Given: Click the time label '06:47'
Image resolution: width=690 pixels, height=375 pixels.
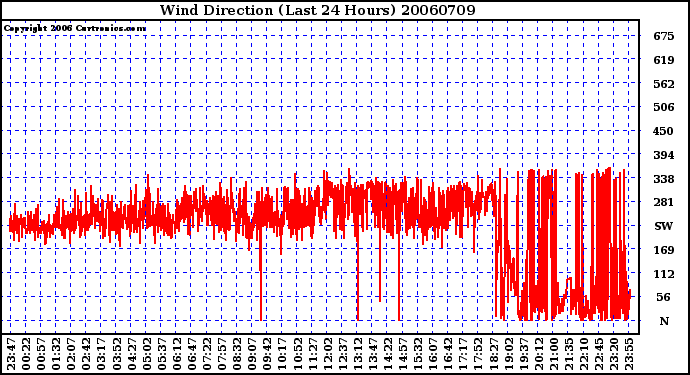Looking at the screenshot, I should point(192,354).
